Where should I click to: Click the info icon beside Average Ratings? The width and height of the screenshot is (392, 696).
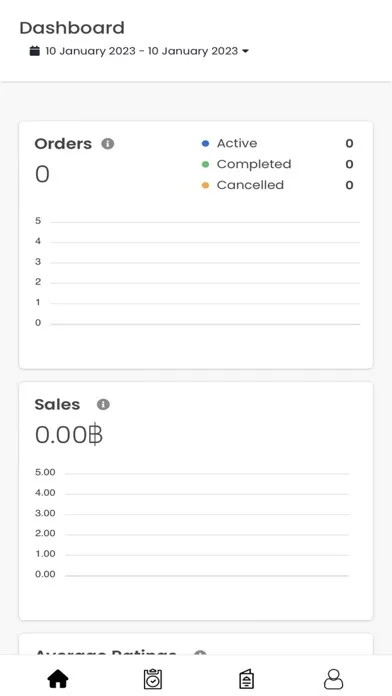tap(200, 653)
